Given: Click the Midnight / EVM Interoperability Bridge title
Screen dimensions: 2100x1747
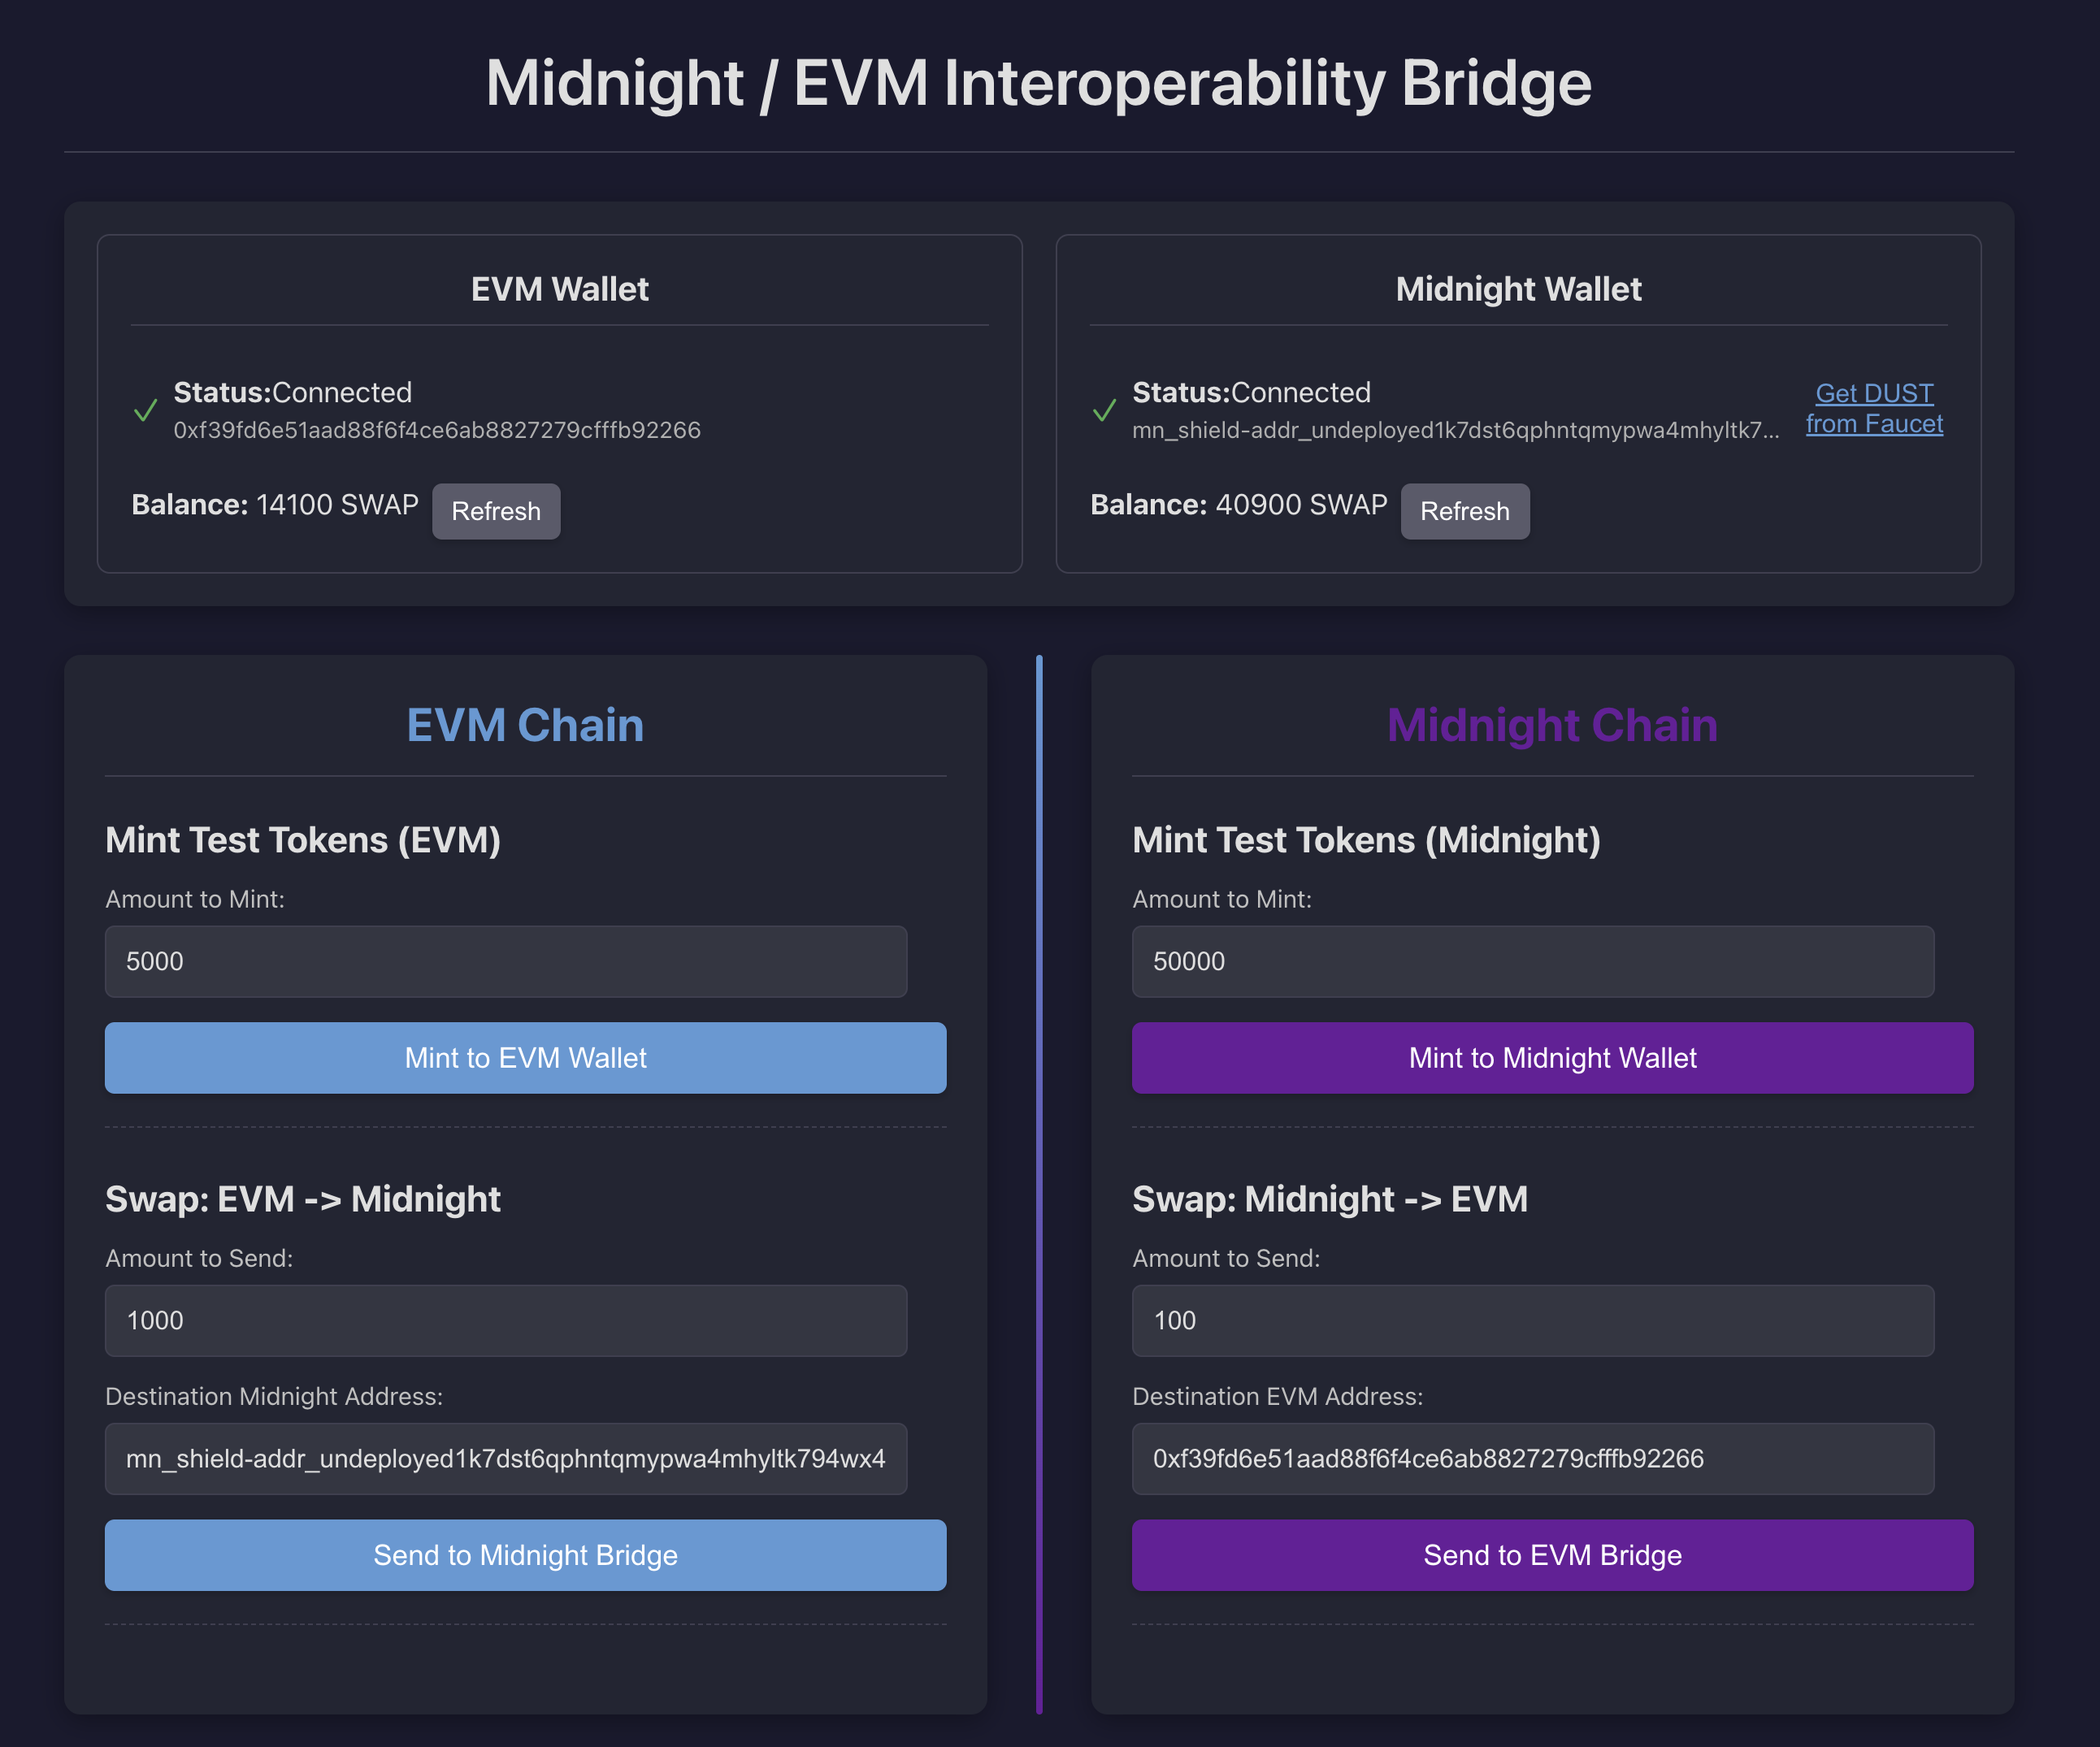Looking at the screenshot, I should [x=1038, y=82].
